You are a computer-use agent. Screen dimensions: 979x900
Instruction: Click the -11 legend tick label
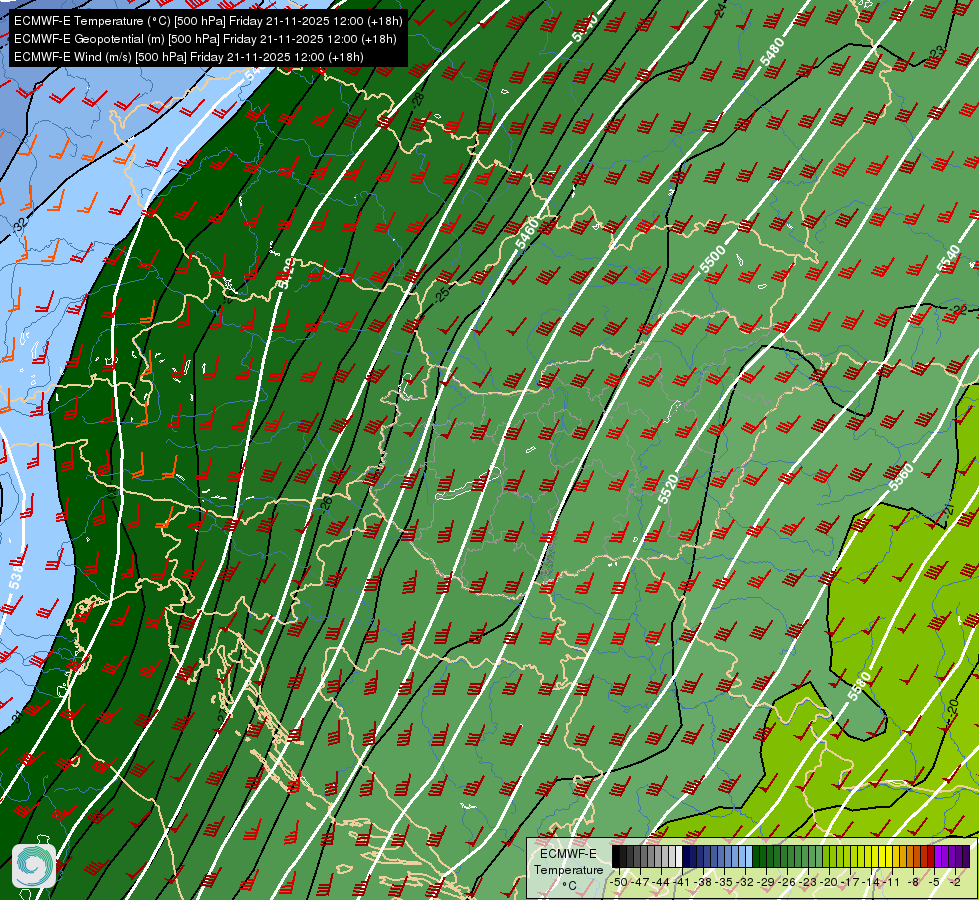click(x=892, y=882)
